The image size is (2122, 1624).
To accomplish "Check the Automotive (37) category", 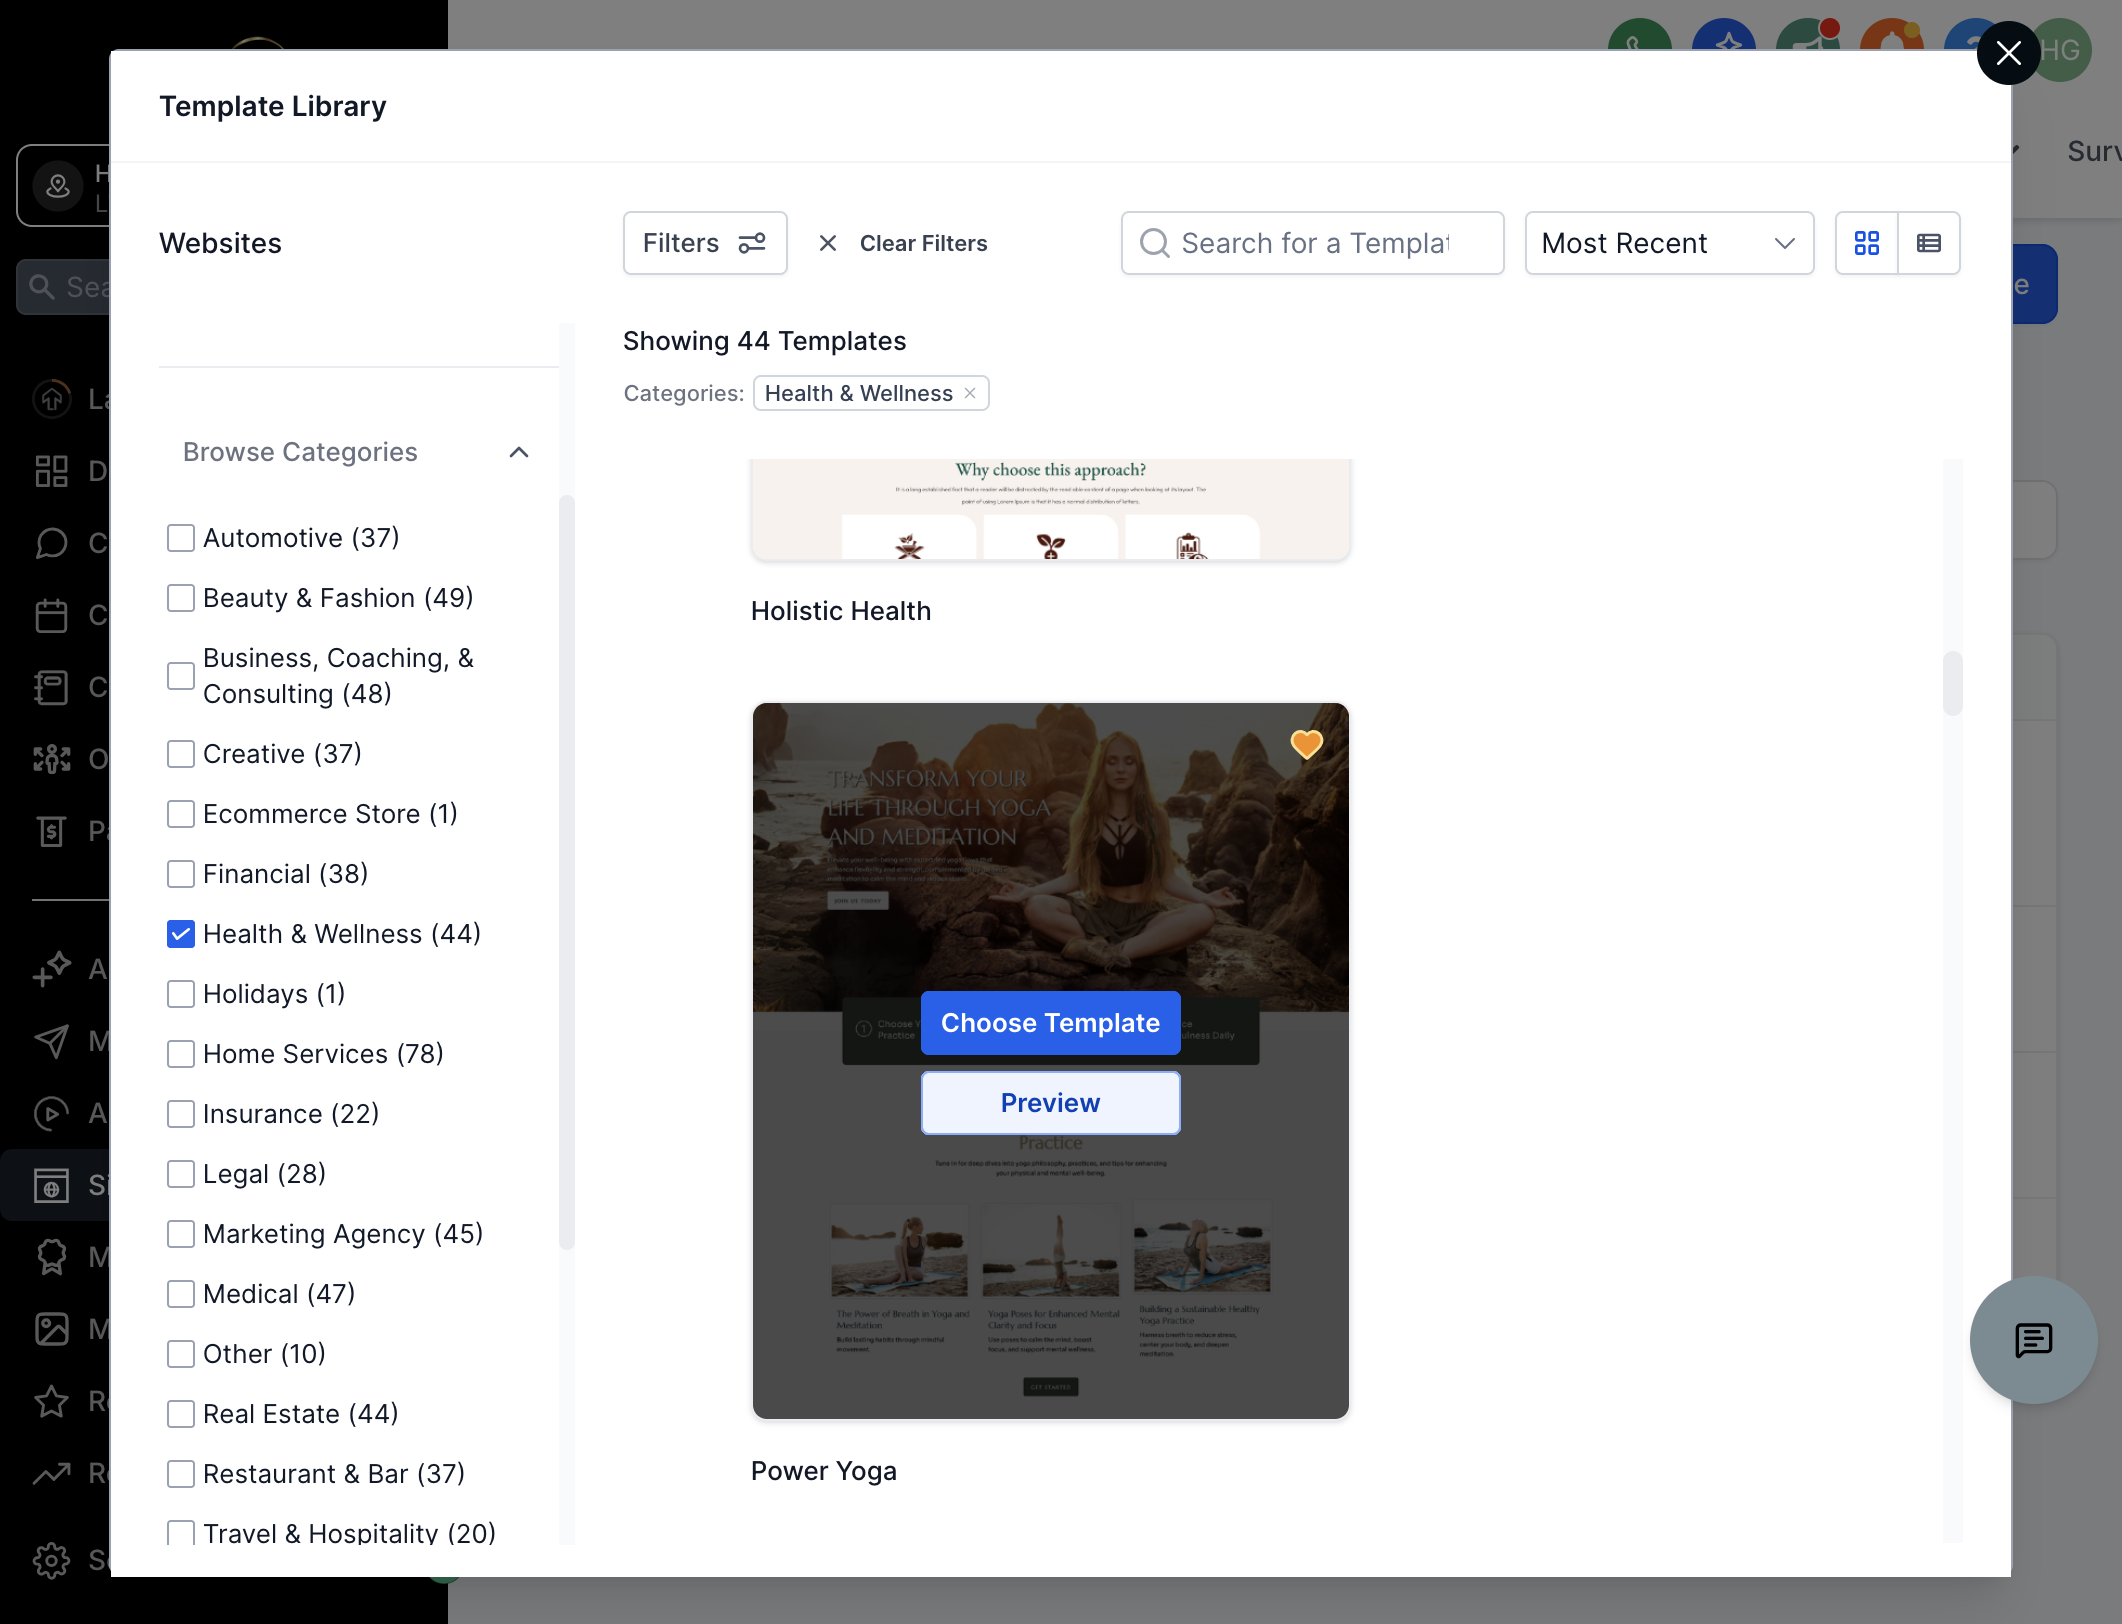I will click(181, 538).
